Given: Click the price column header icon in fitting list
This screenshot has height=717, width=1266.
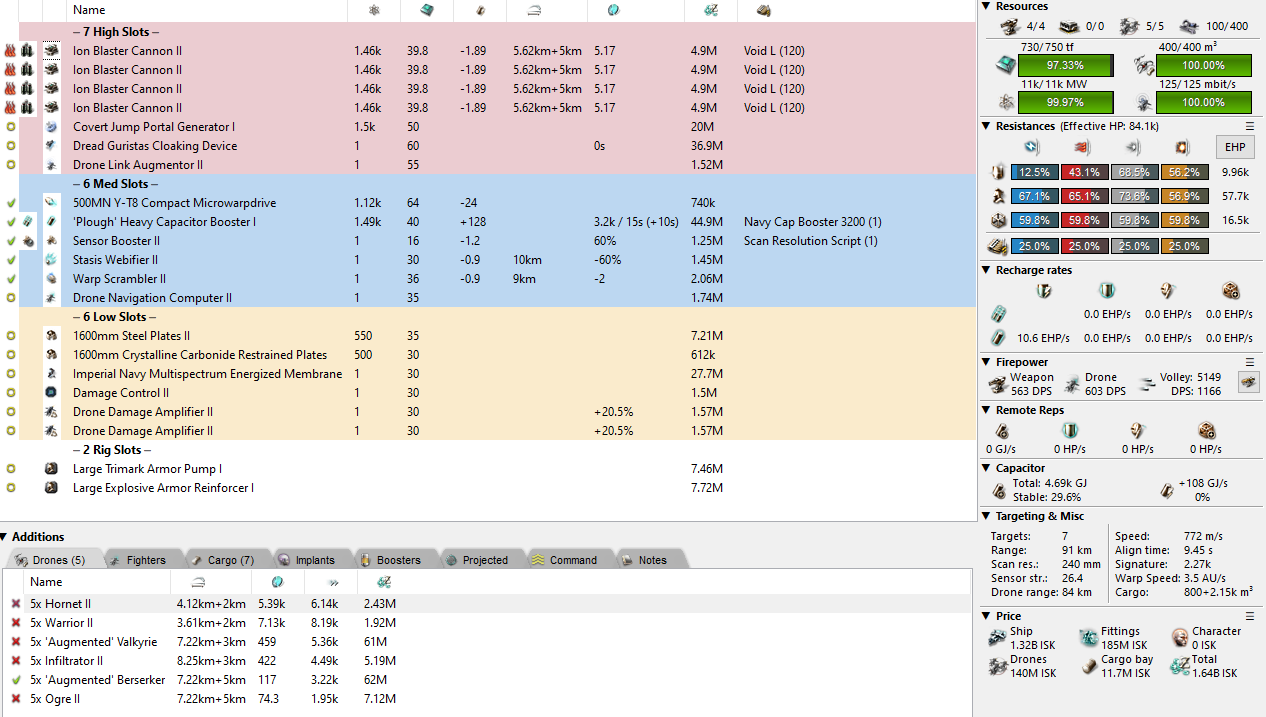Looking at the screenshot, I should tap(710, 10).
